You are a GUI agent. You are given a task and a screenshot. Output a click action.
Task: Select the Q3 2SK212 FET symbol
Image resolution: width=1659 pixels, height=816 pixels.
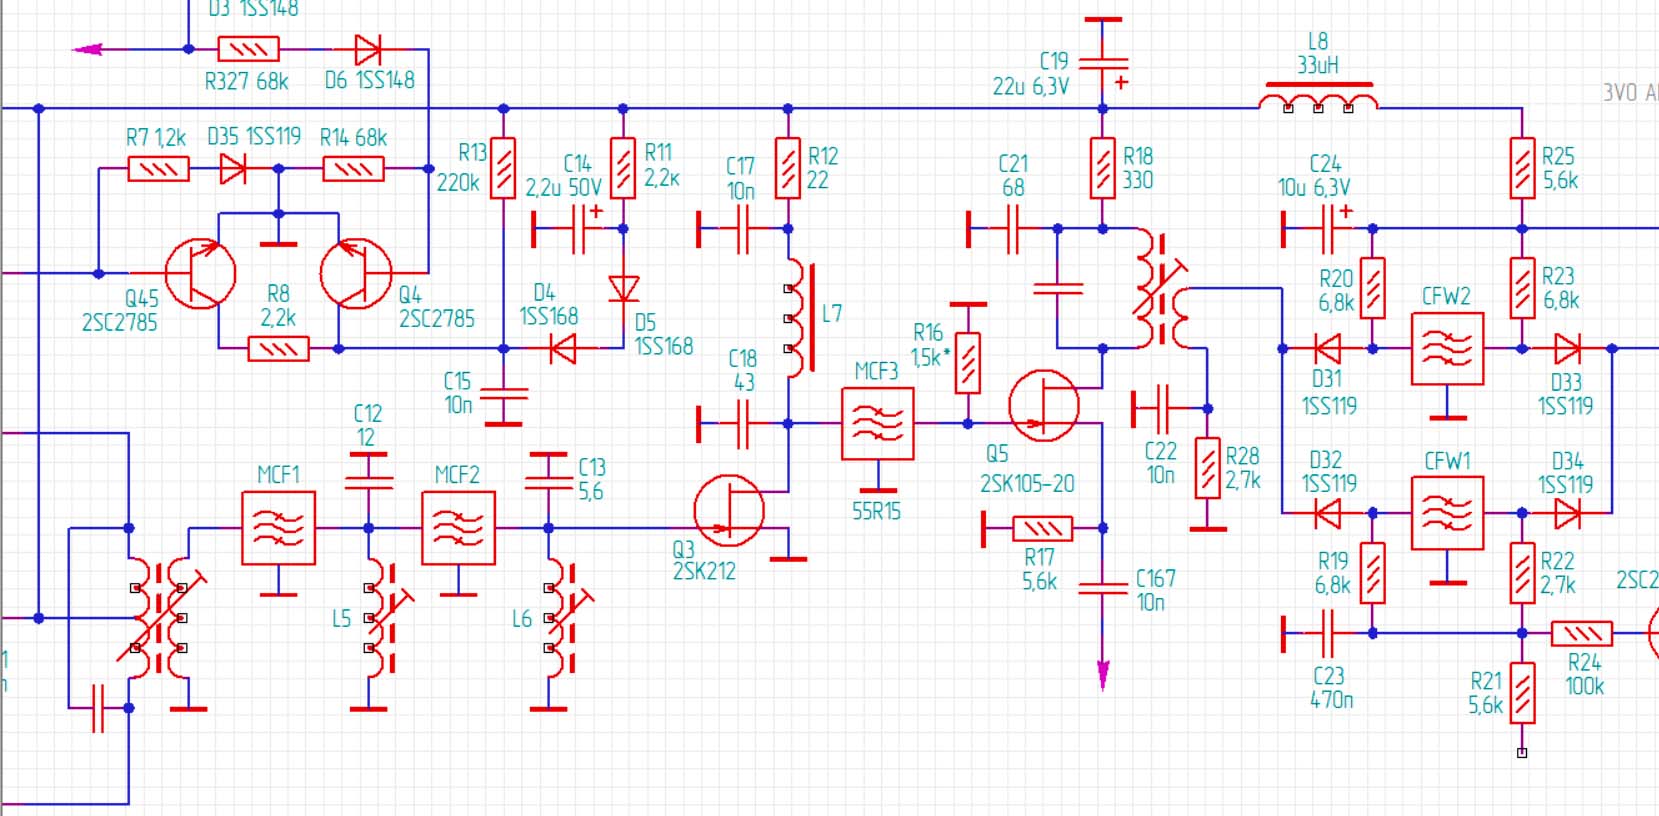729,510
